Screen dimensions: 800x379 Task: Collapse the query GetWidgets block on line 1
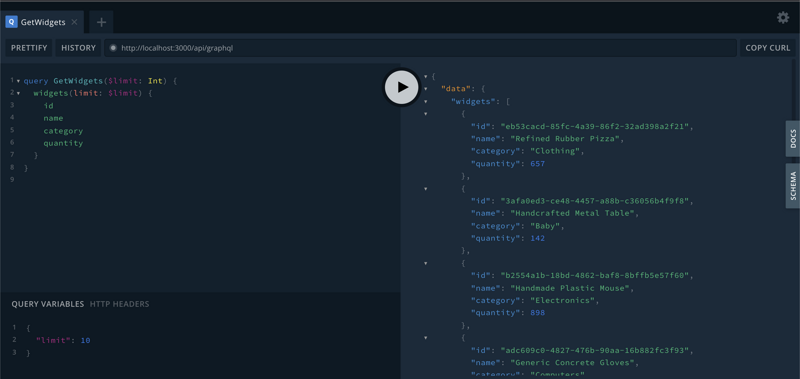click(x=18, y=81)
